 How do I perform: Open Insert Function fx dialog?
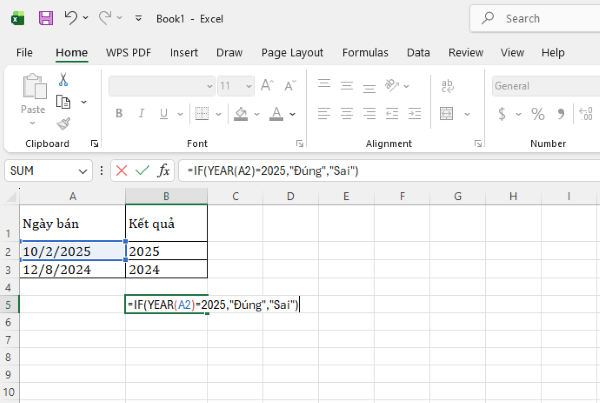[x=163, y=170]
